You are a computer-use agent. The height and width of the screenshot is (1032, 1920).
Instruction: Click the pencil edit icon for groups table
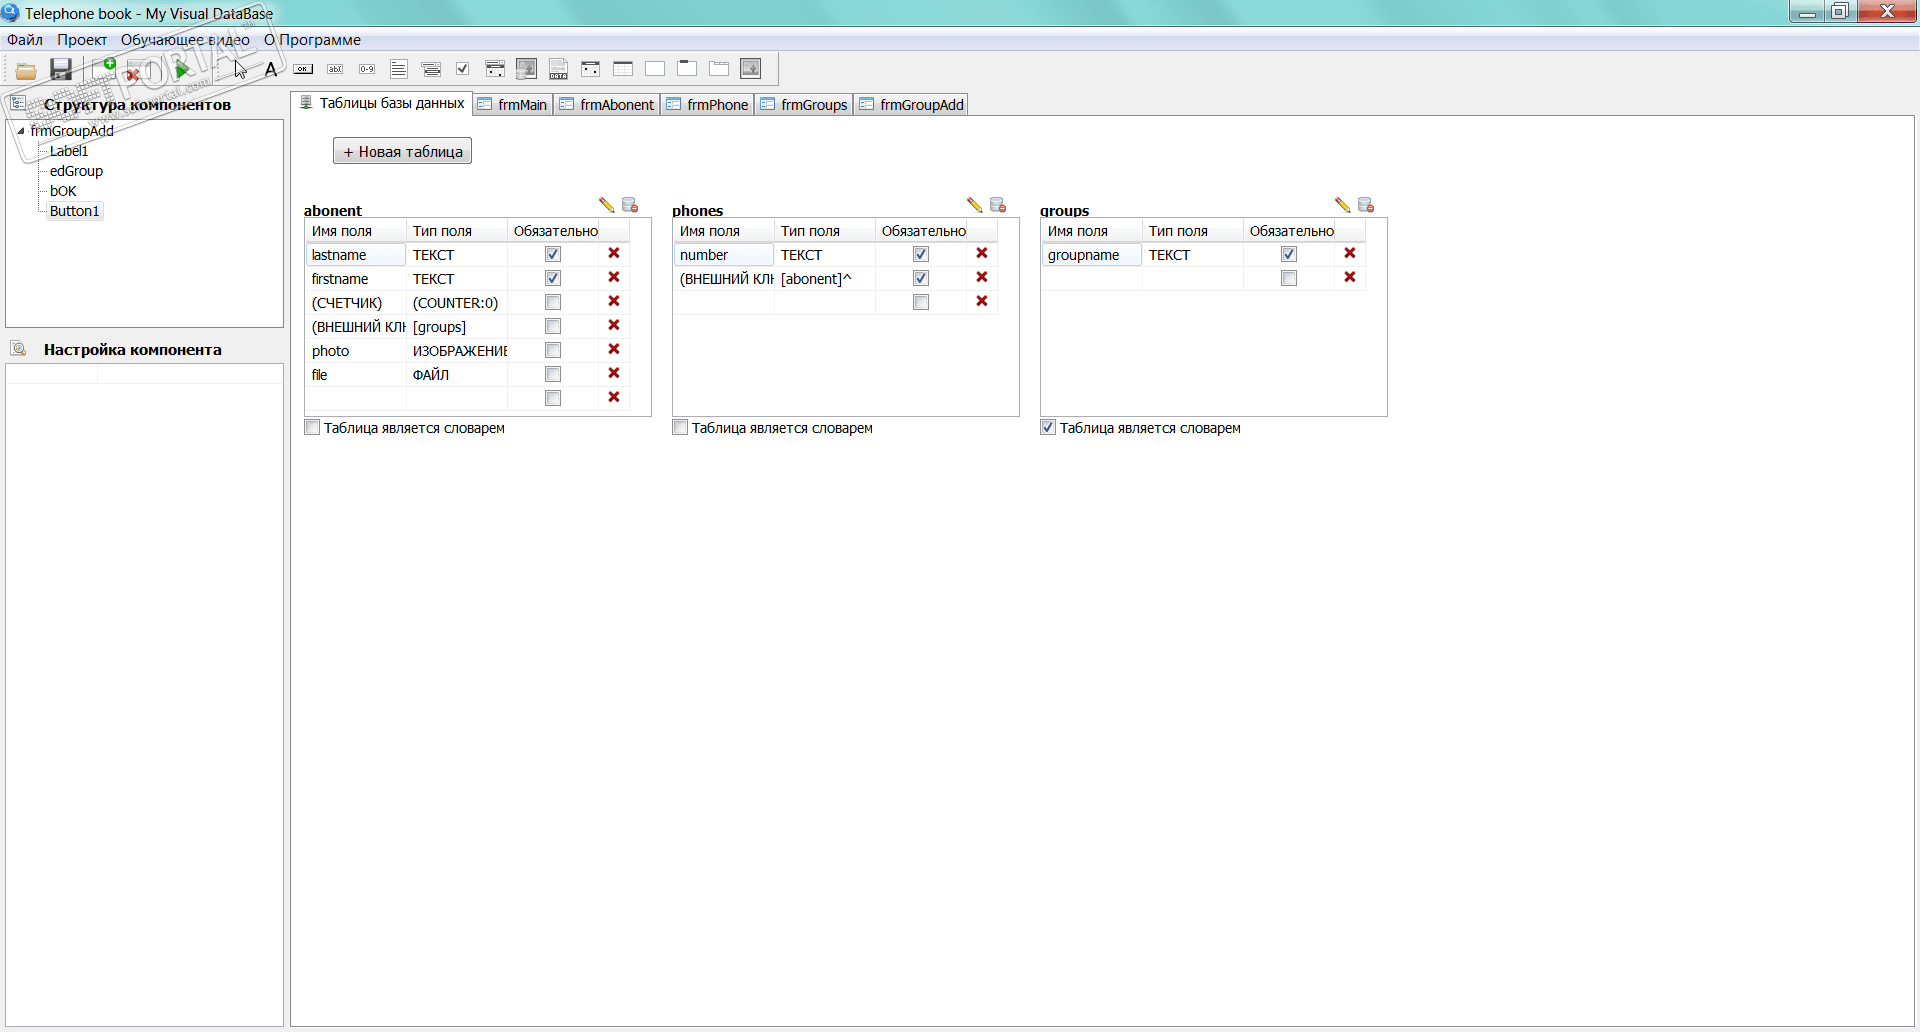(1343, 205)
